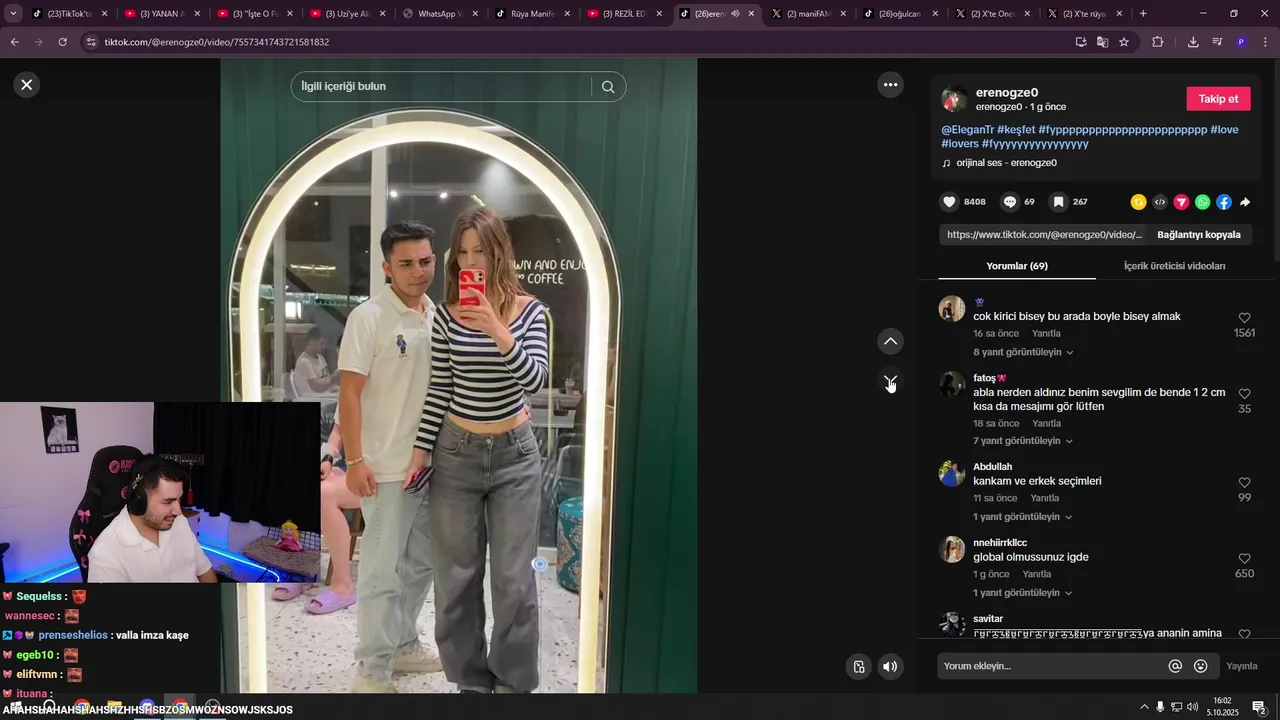This screenshot has height=720, width=1280.
Task: Get embed code via the code icon
Action: coord(1160,202)
